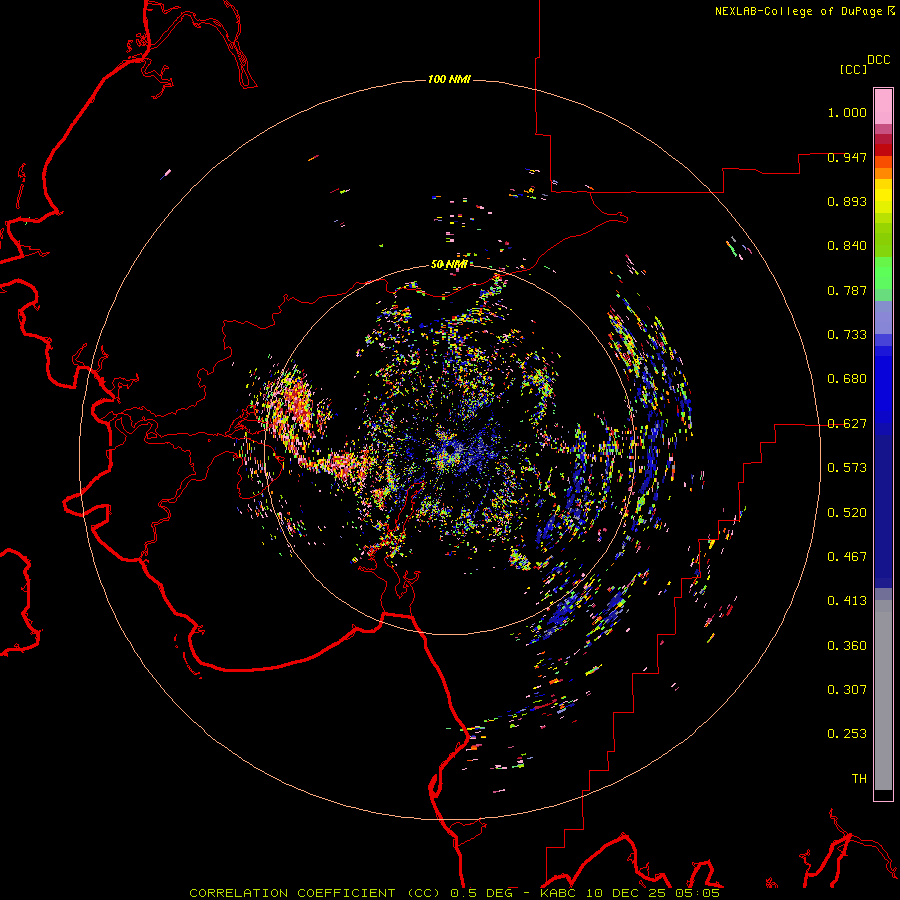
Task: Select the 0.413 scale value
Action: pyautogui.click(x=847, y=601)
